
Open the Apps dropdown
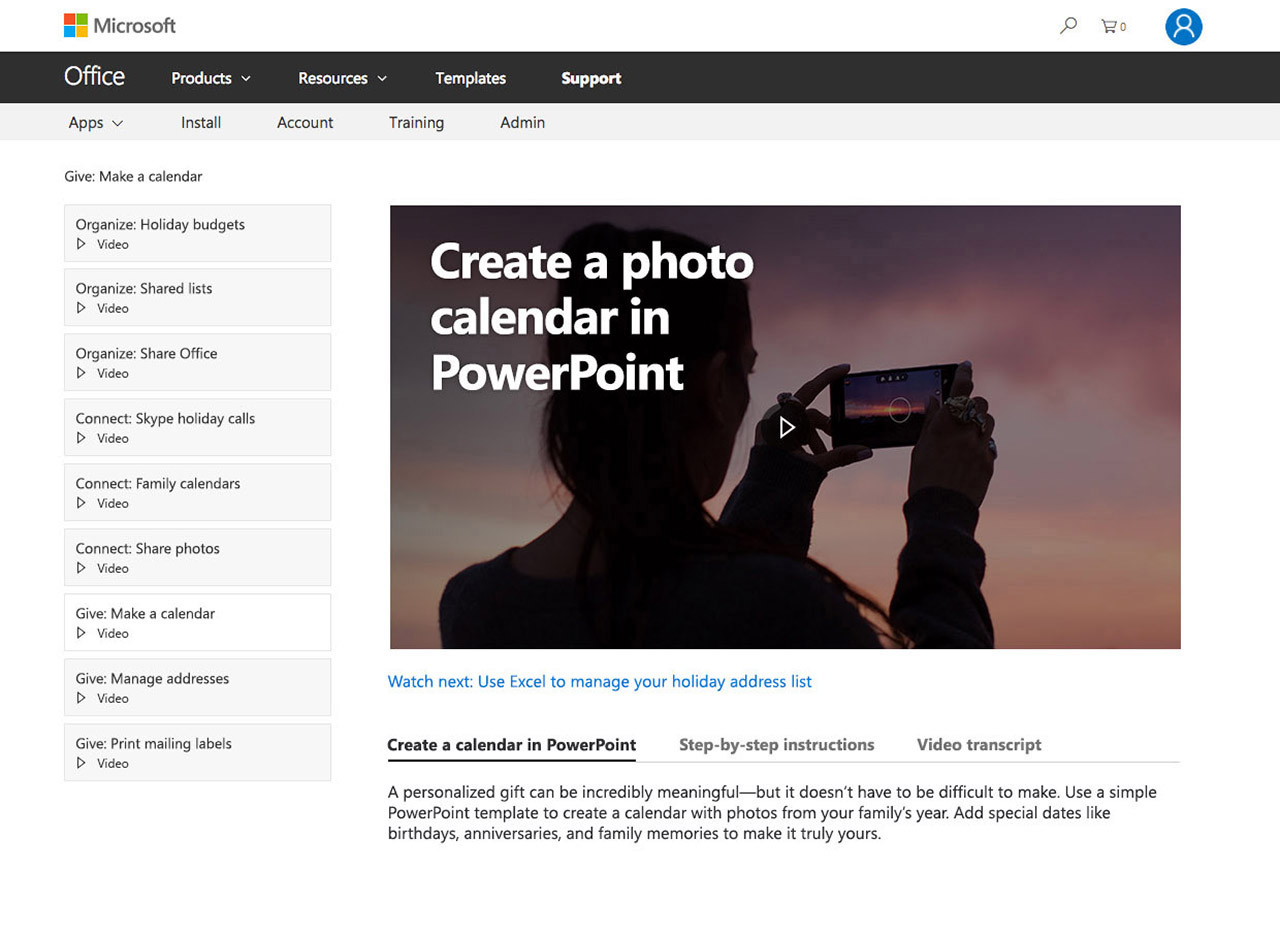click(96, 123)
